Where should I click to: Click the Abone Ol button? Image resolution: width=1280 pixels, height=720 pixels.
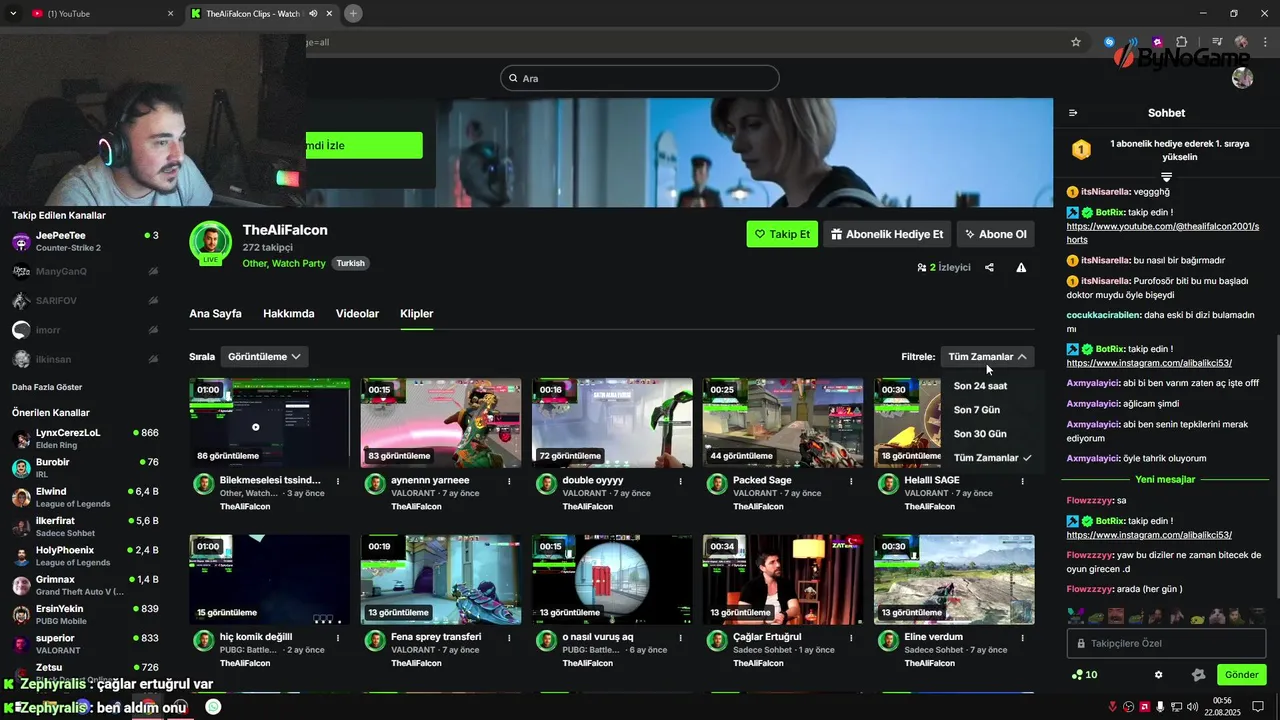click(996, 234)
